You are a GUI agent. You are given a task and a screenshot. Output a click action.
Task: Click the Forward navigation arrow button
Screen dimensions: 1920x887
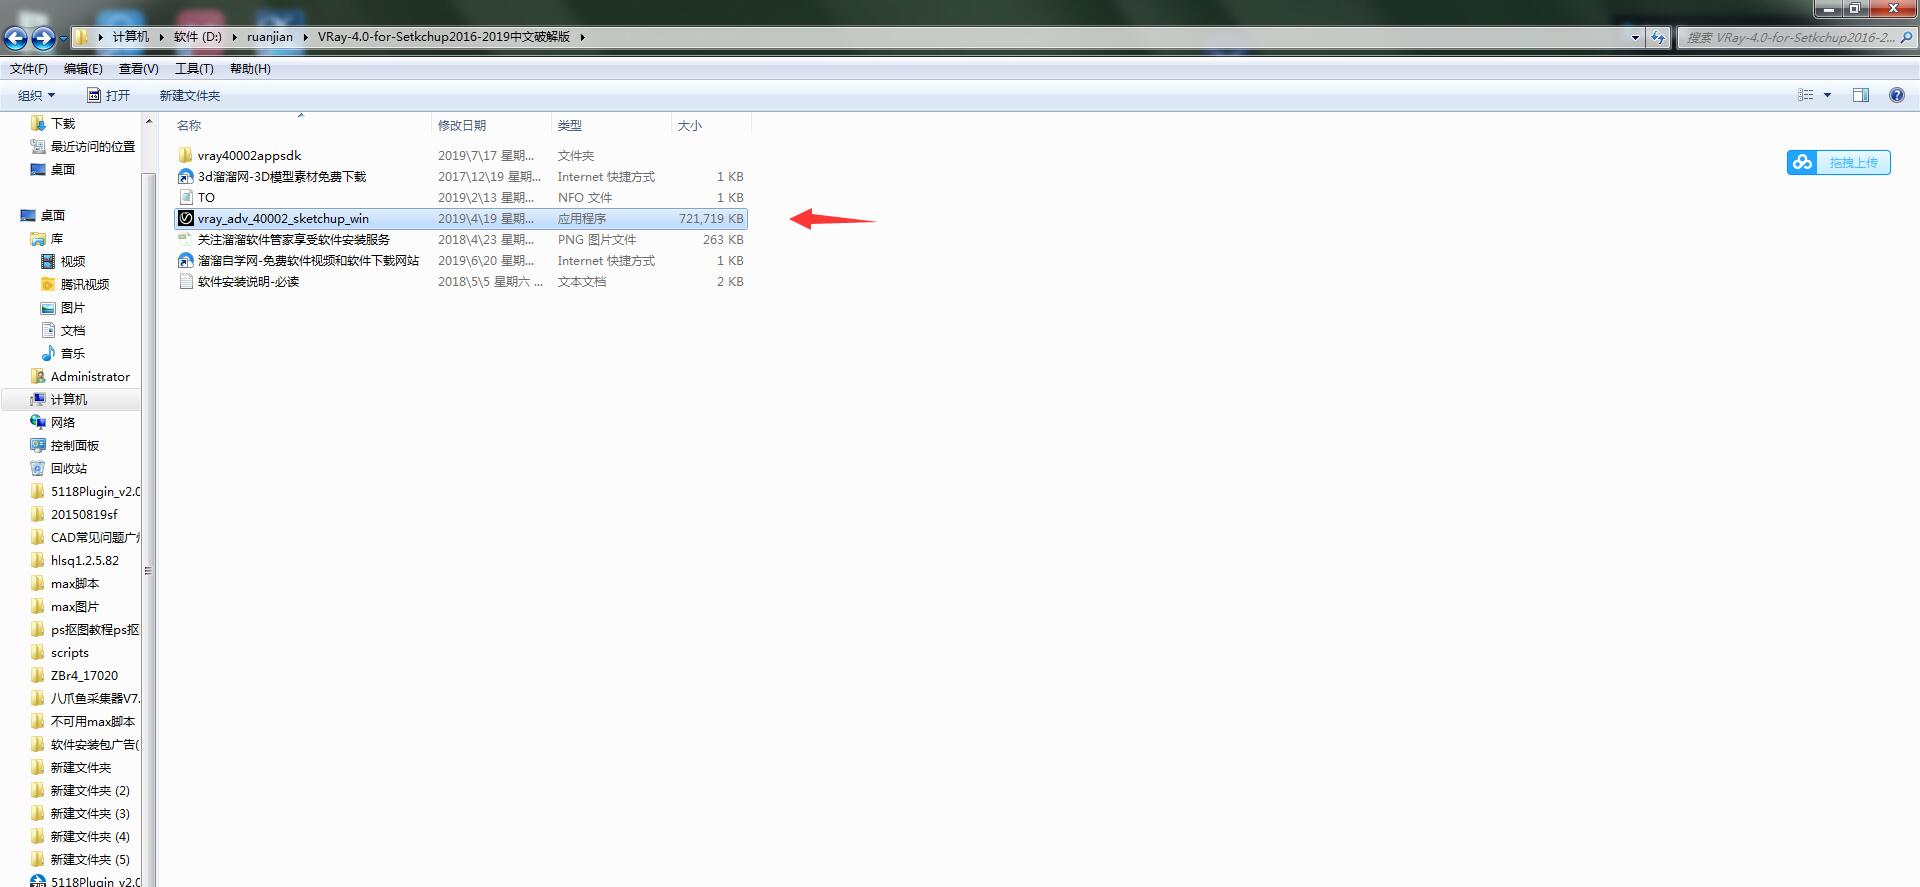(43, 38)
